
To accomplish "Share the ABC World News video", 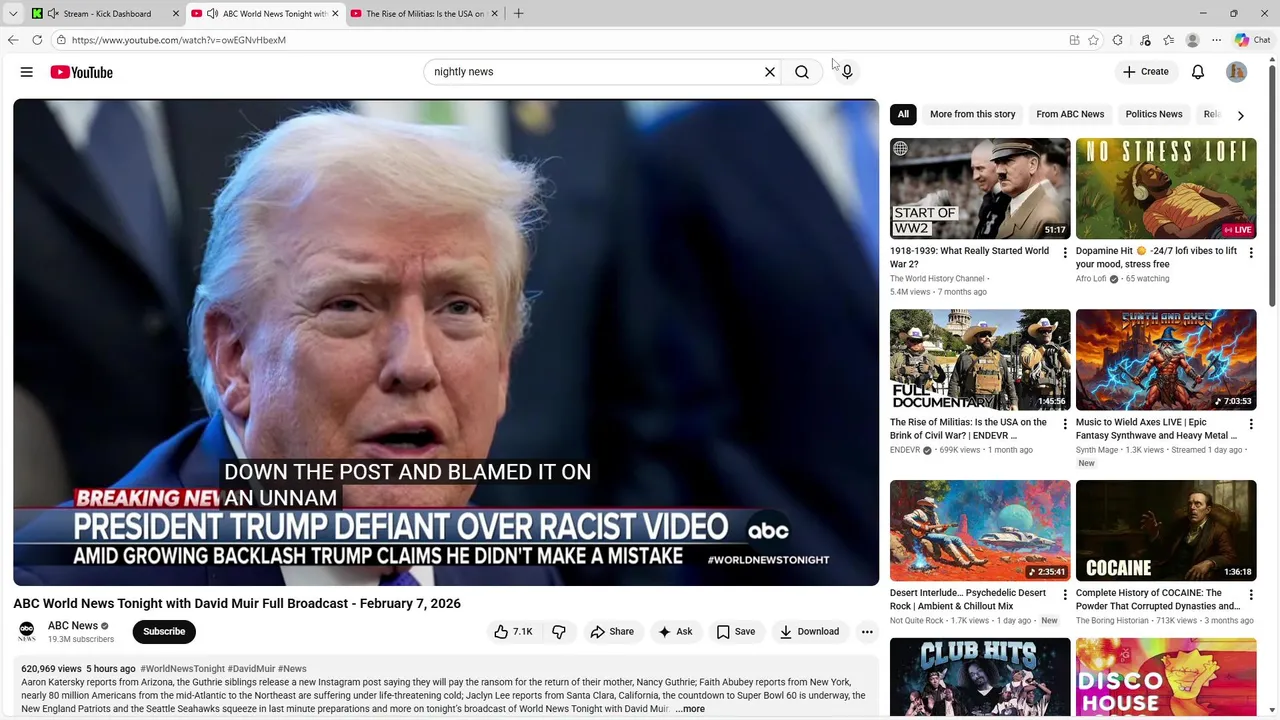I will pos(612,631).
